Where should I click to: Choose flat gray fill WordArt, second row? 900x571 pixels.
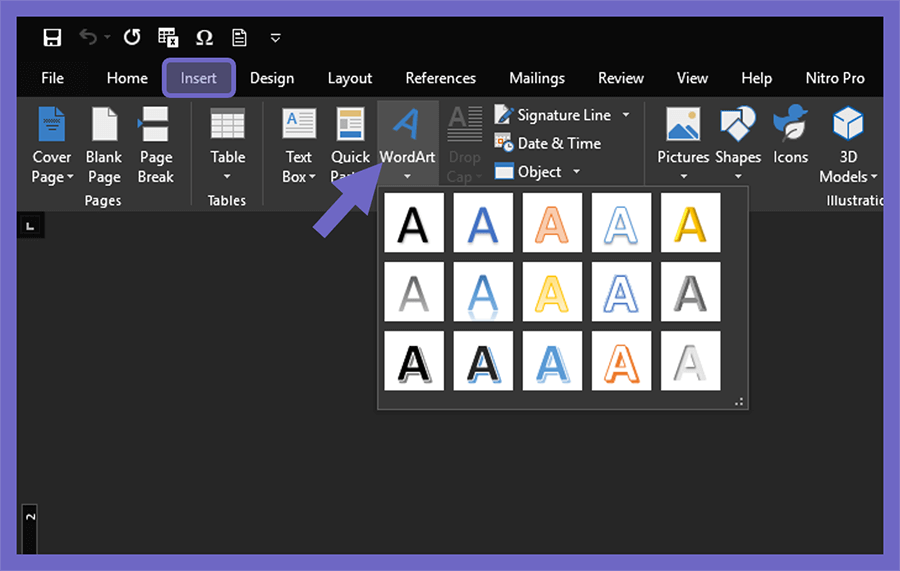pyautogui.click(x=414, y=292)
